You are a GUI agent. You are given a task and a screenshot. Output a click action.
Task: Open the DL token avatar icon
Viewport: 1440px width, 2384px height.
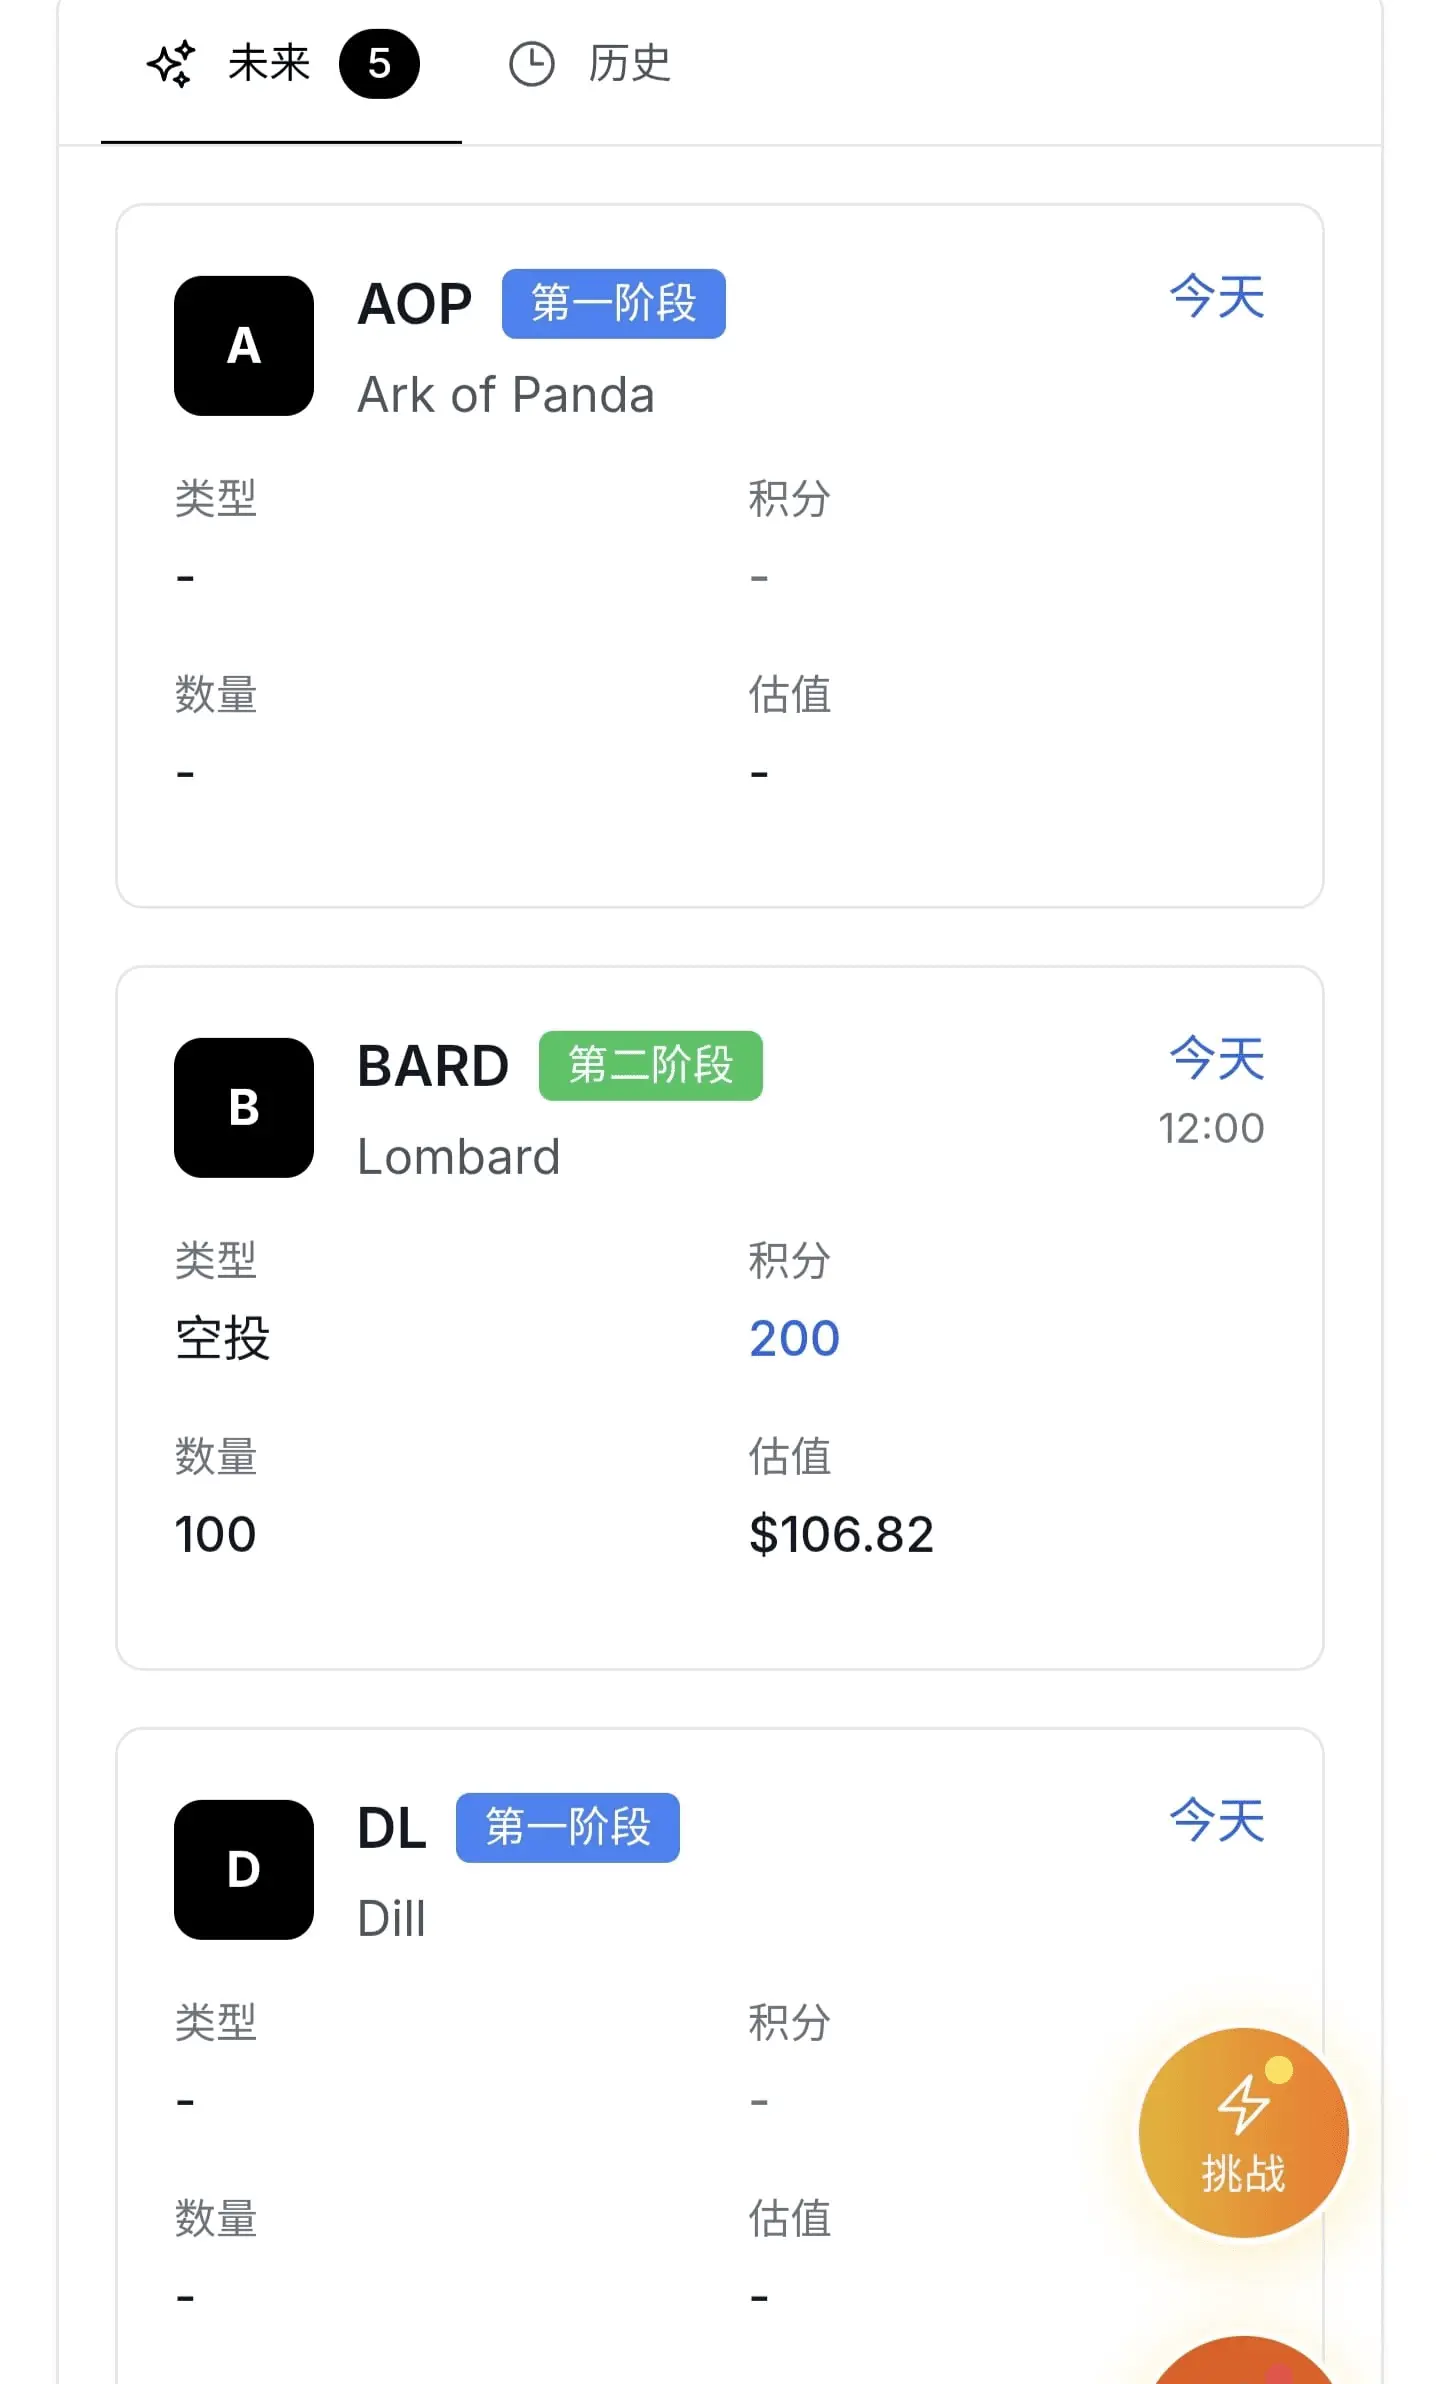click(x=244, y=1870)
